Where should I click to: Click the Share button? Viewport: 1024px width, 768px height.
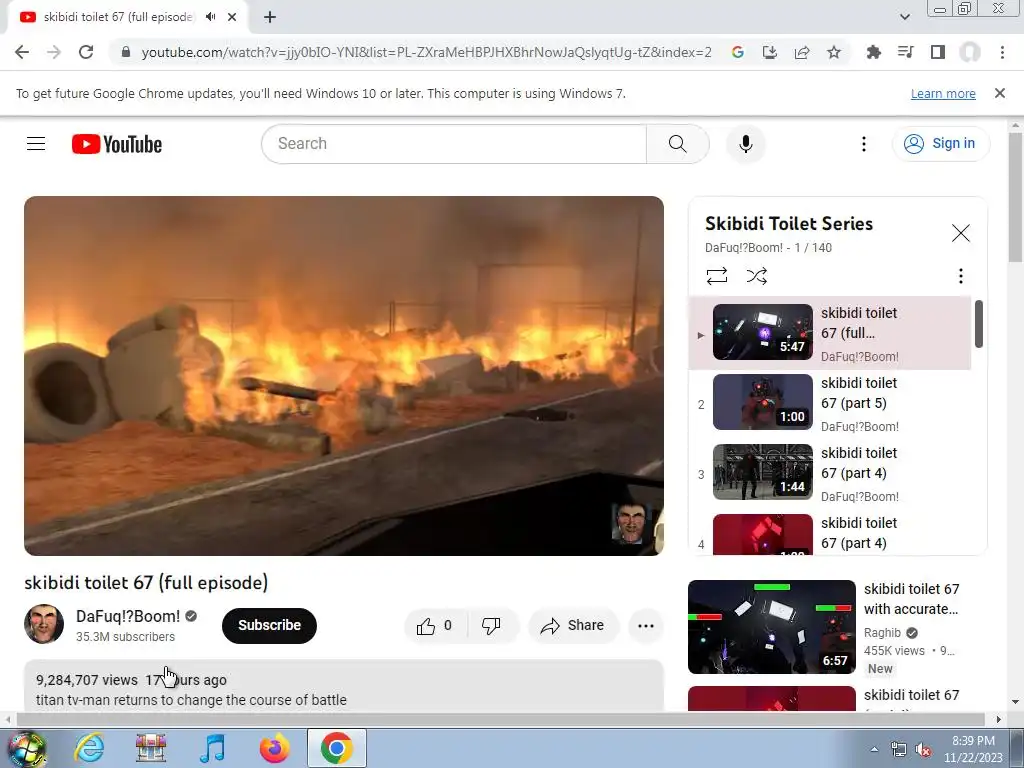572,626
